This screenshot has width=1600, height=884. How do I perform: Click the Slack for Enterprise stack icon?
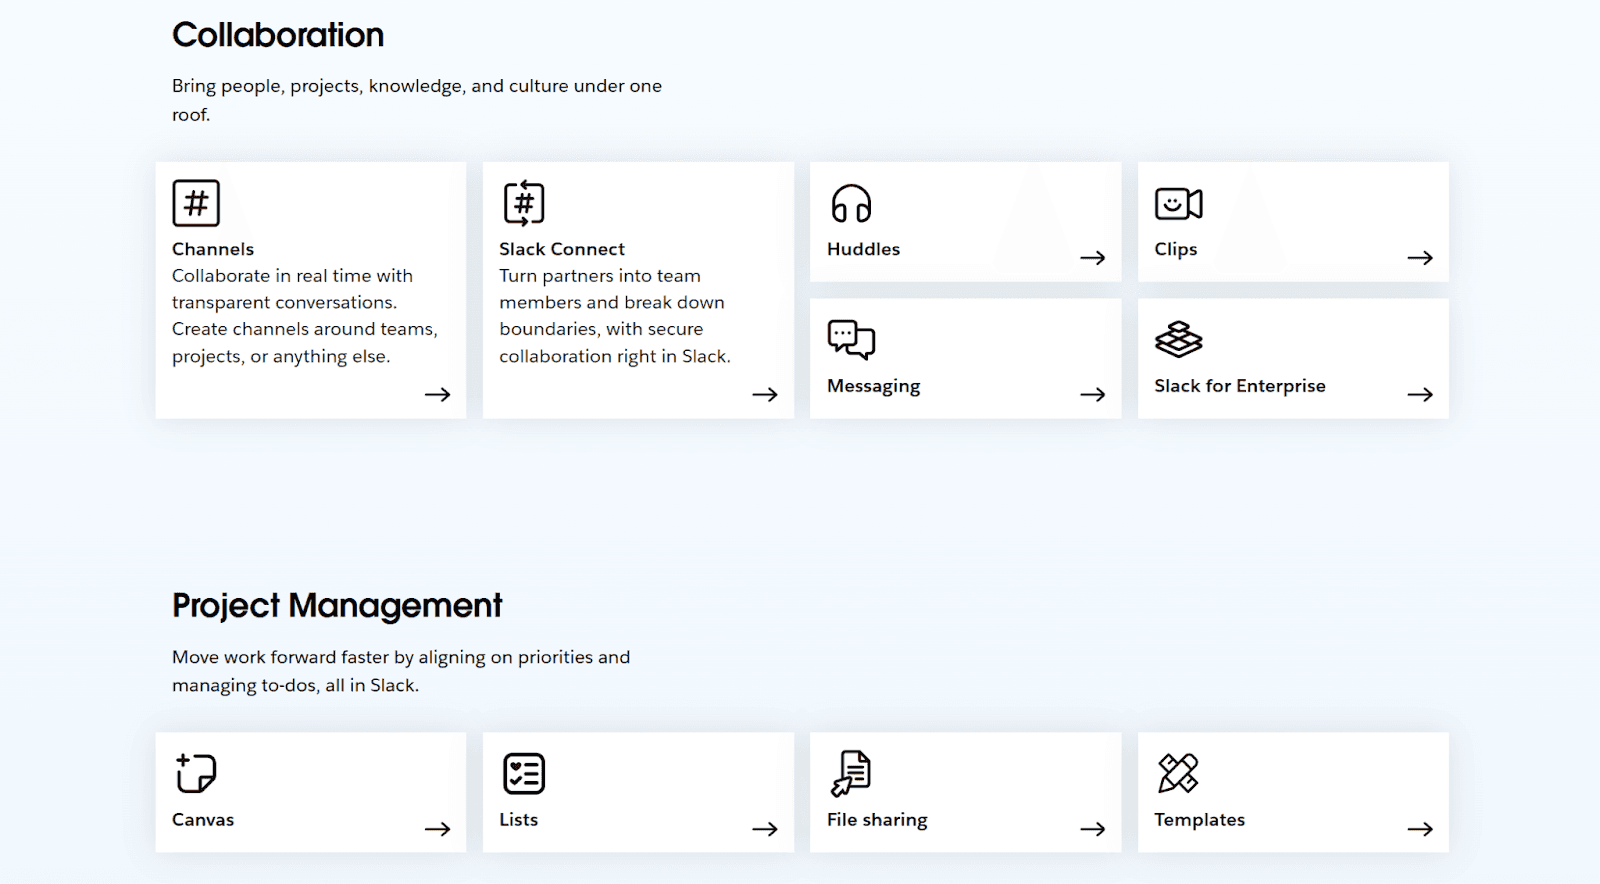click(1178, 340)
